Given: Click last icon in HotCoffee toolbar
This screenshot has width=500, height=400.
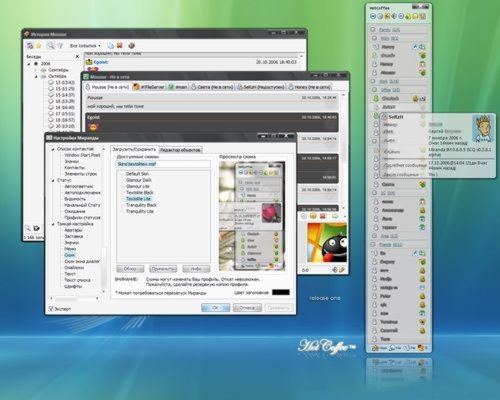Looking at the screenshot, I should coord(422,16).
